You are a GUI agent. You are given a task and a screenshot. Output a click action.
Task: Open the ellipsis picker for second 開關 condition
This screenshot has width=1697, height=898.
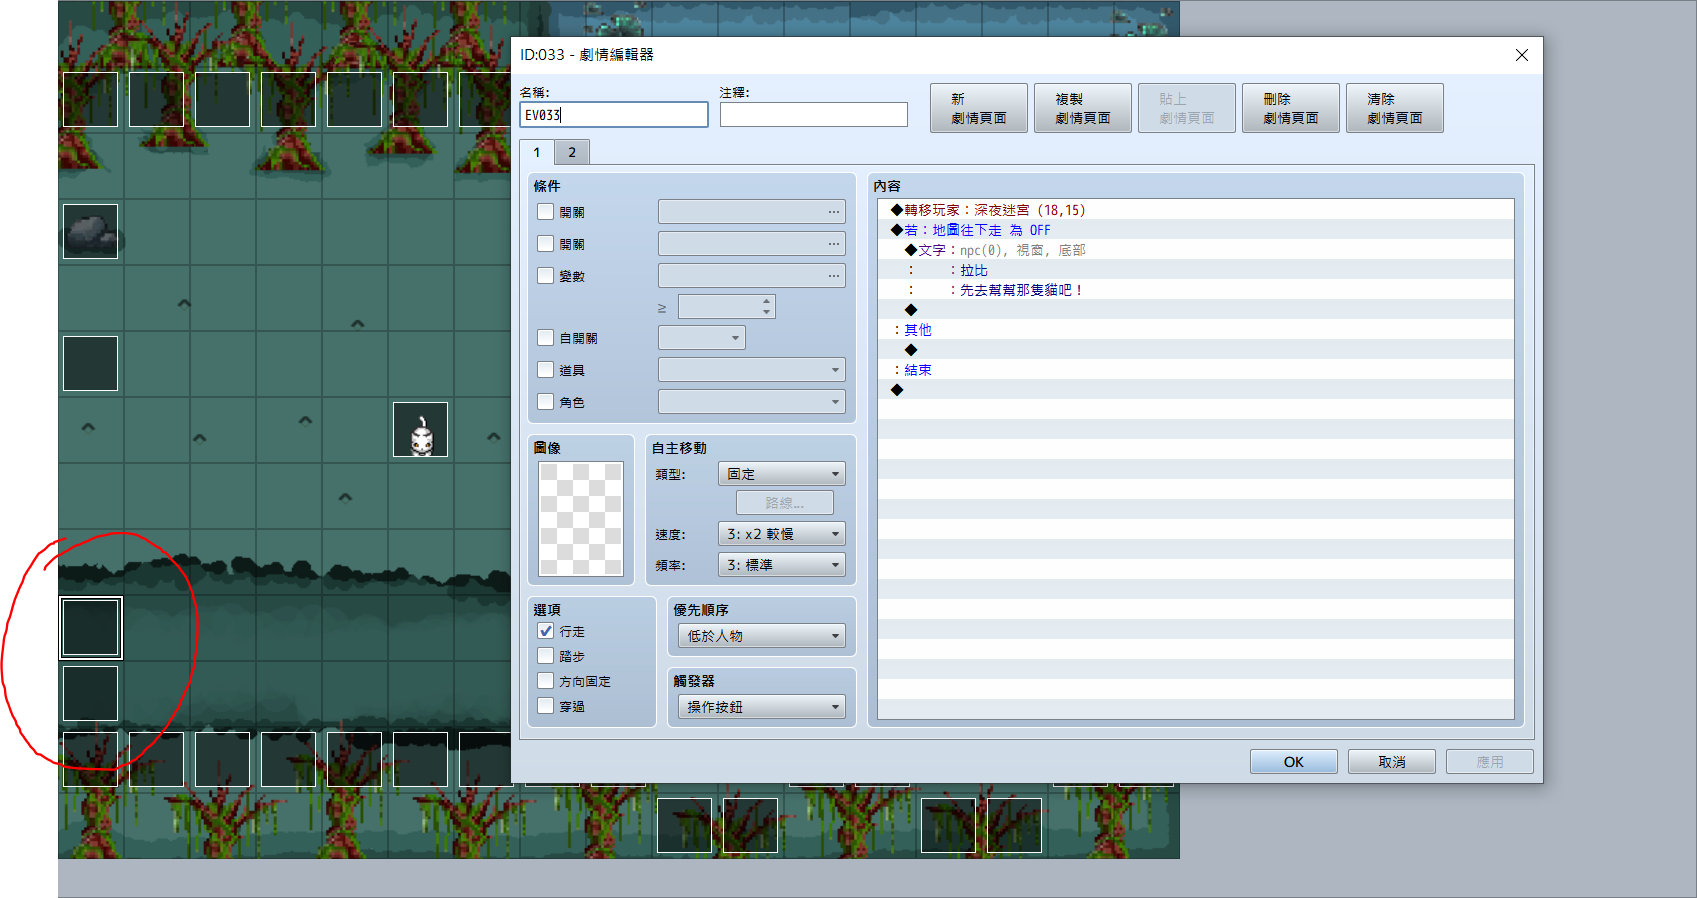(834, 244)
